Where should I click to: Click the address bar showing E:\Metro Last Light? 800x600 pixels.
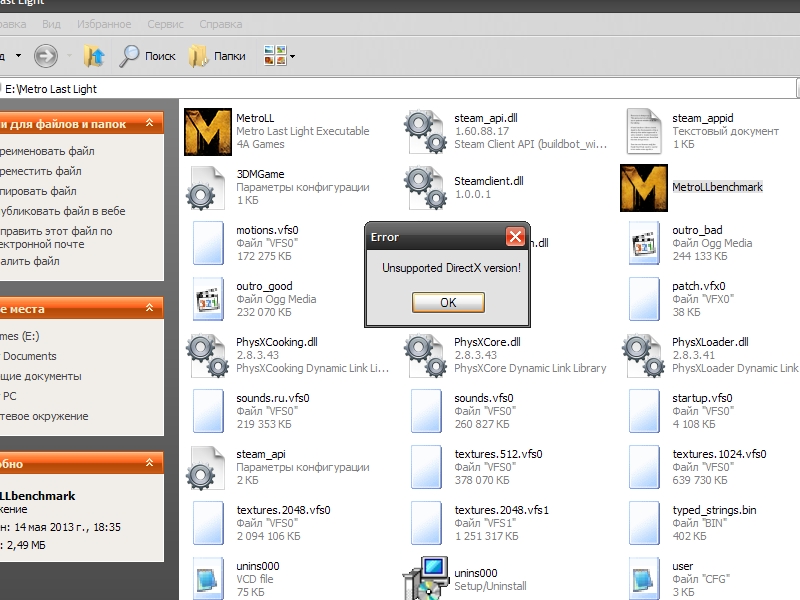pos(398,89)
